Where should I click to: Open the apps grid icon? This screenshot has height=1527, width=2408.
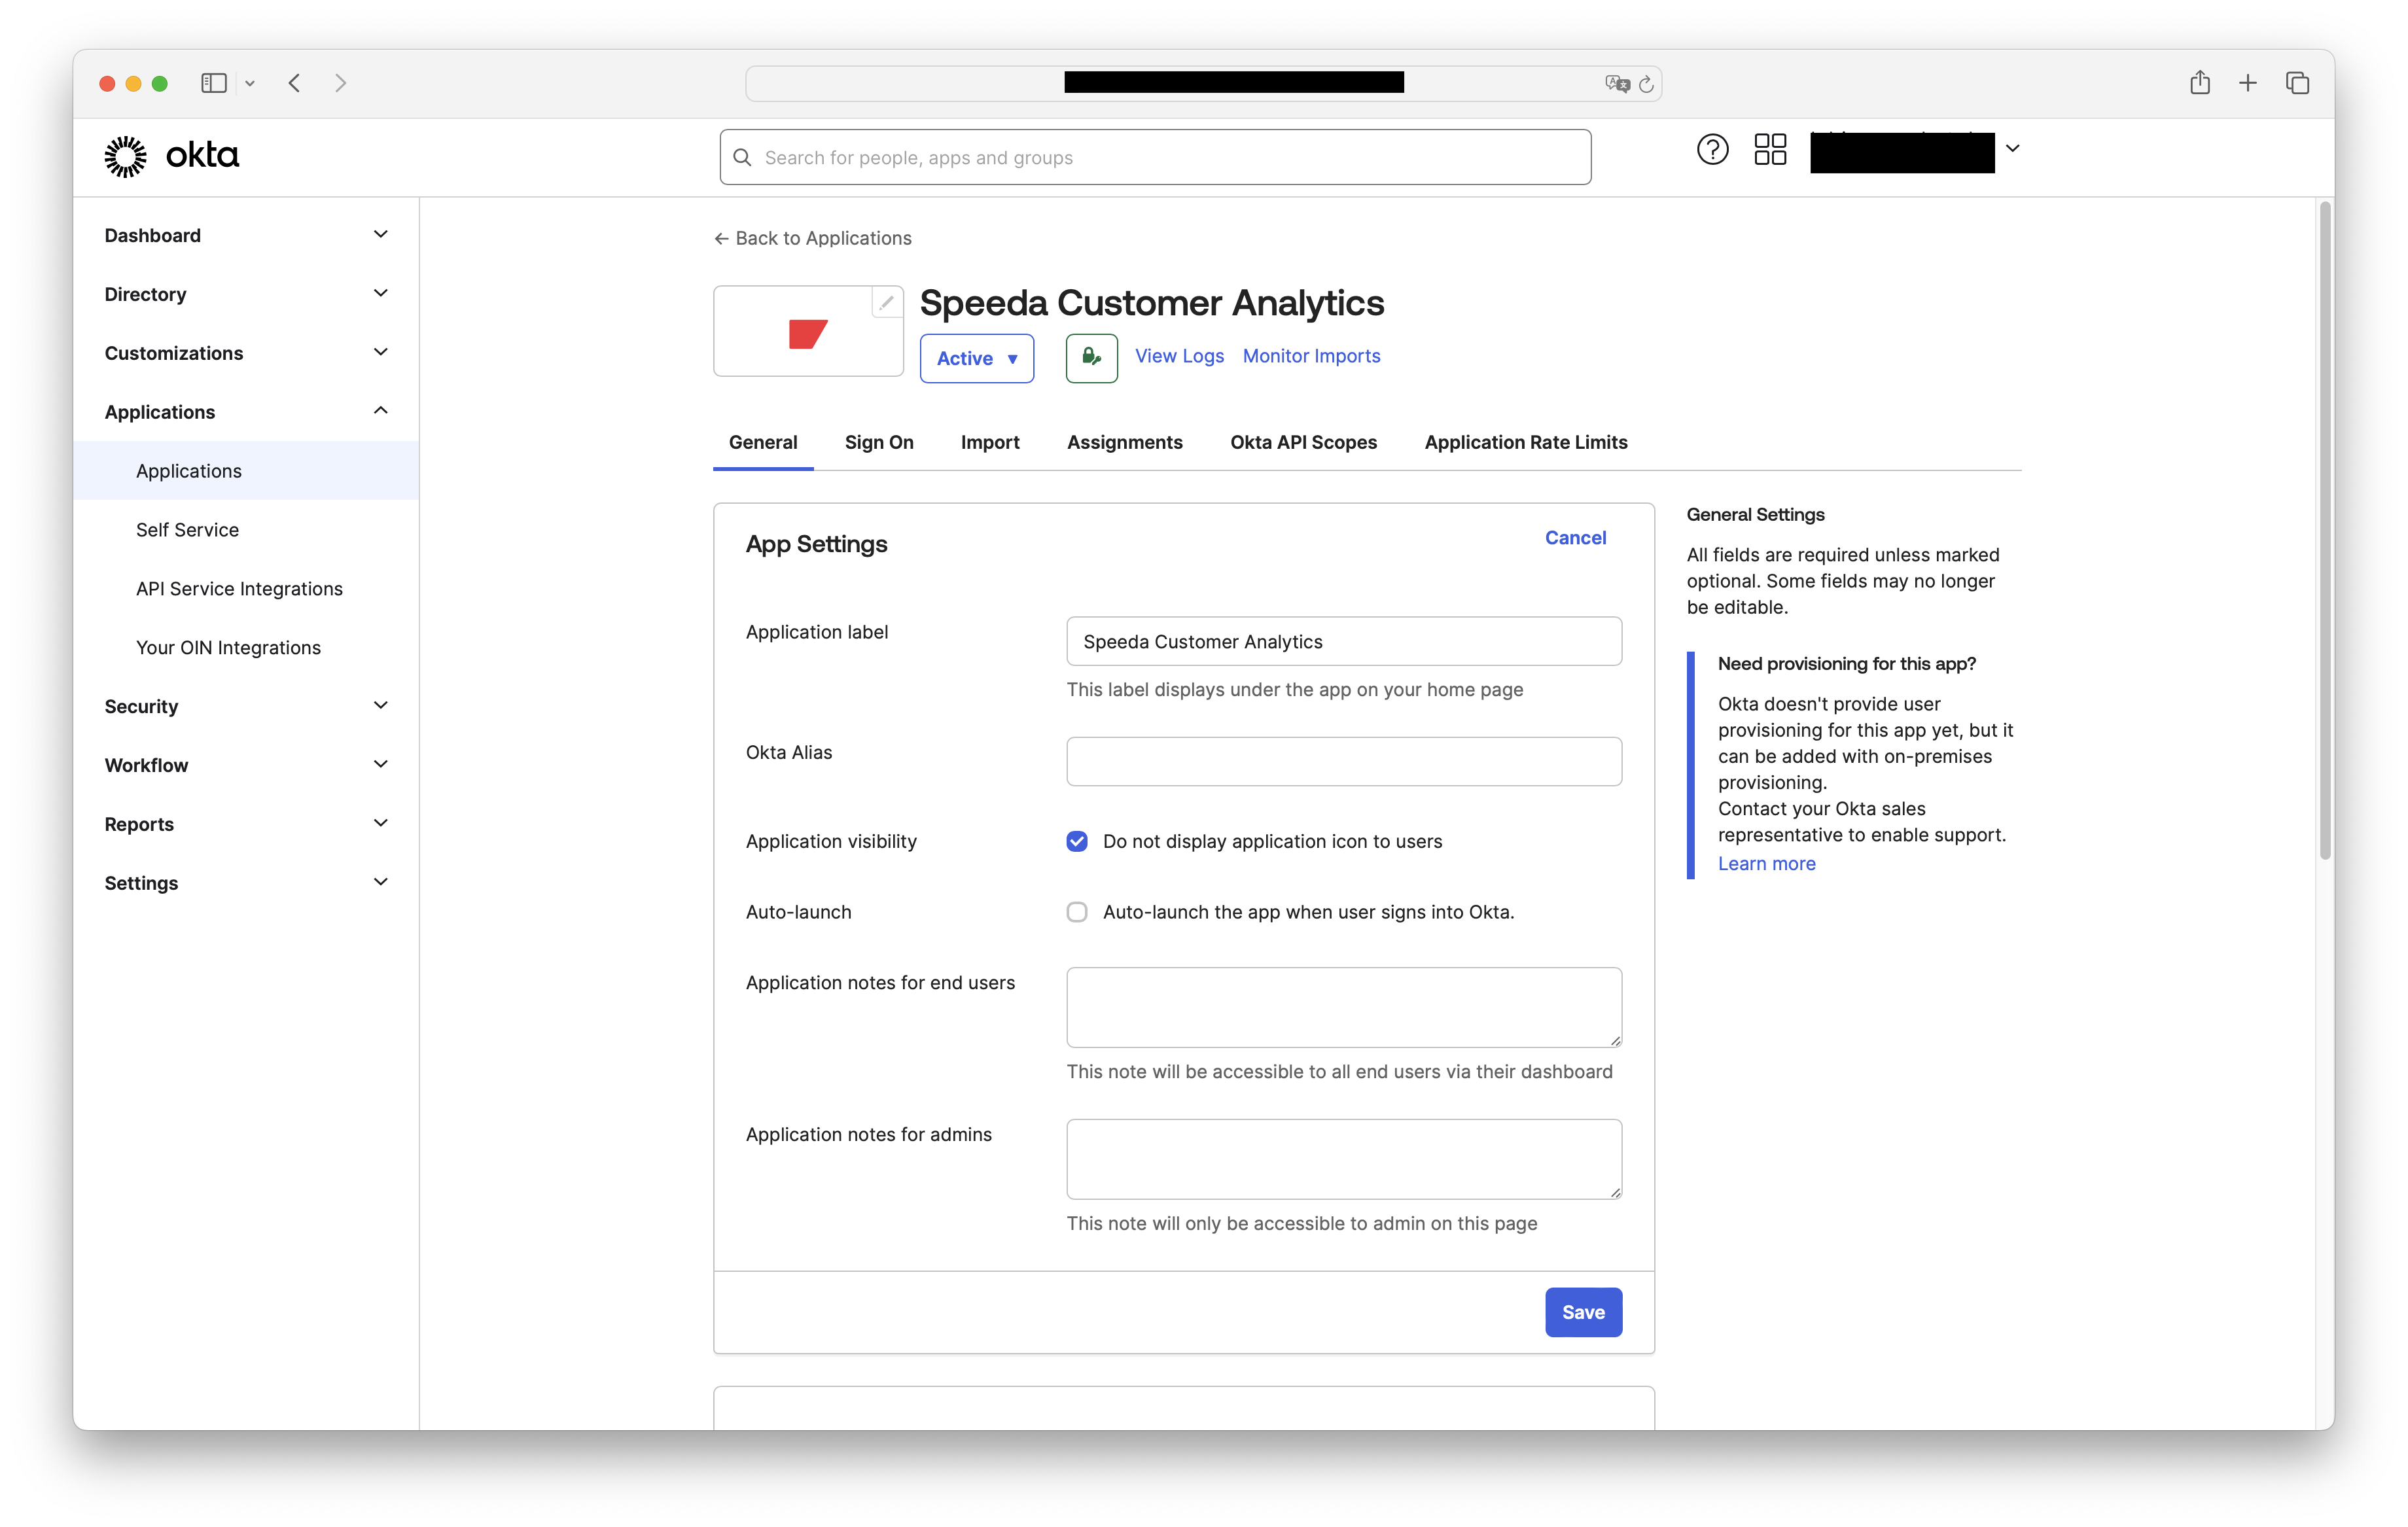pyautogui.click(x=1770, y=150)
